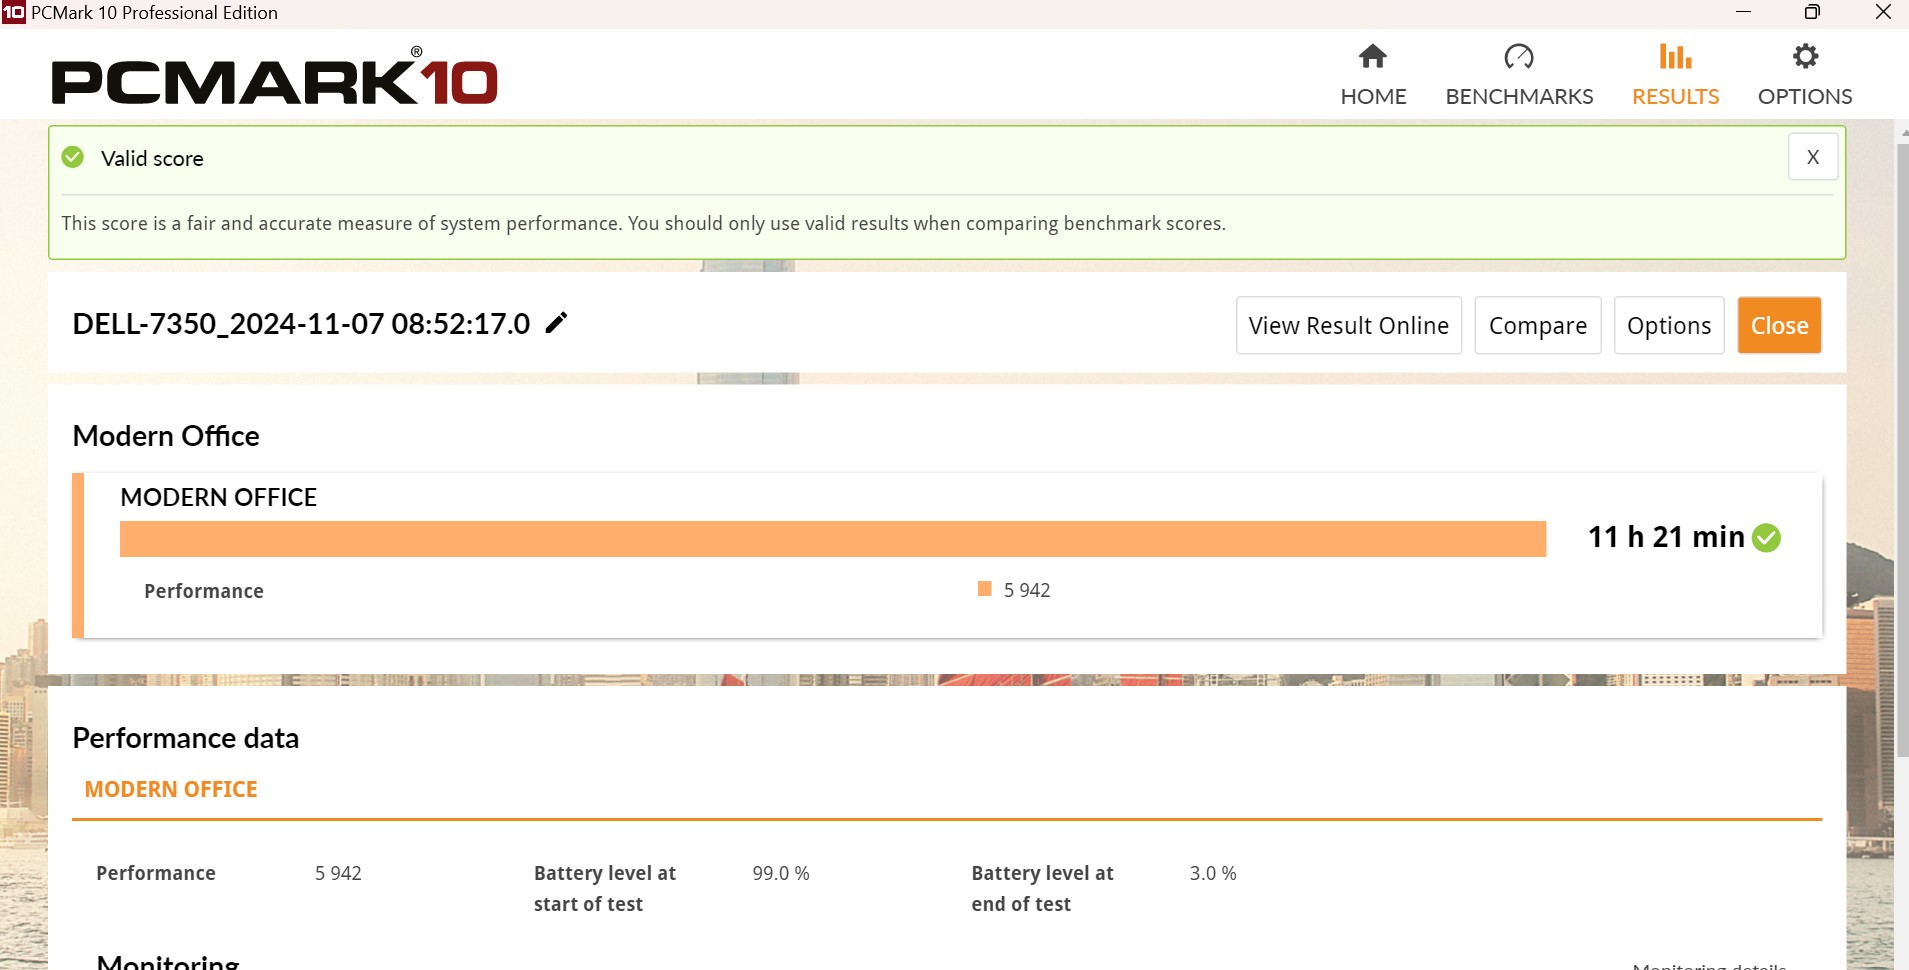Select the Results bar chart icon
1909x970 pixels.
click(x=1675, y=57)
